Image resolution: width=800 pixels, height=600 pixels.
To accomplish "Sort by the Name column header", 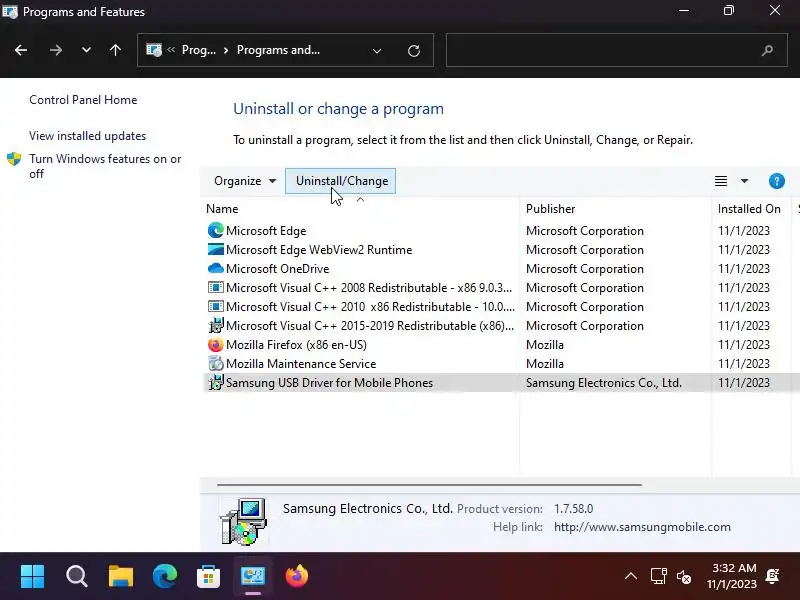I will point(222,209).
